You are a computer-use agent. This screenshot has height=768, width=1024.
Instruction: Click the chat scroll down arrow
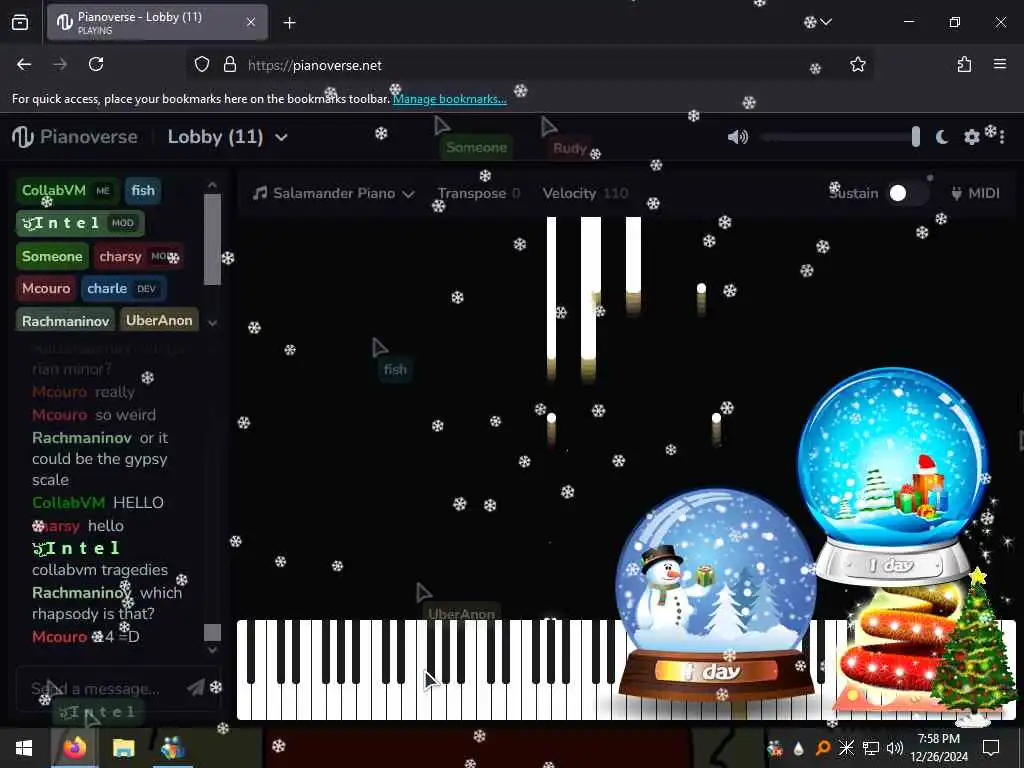point(212,650)
